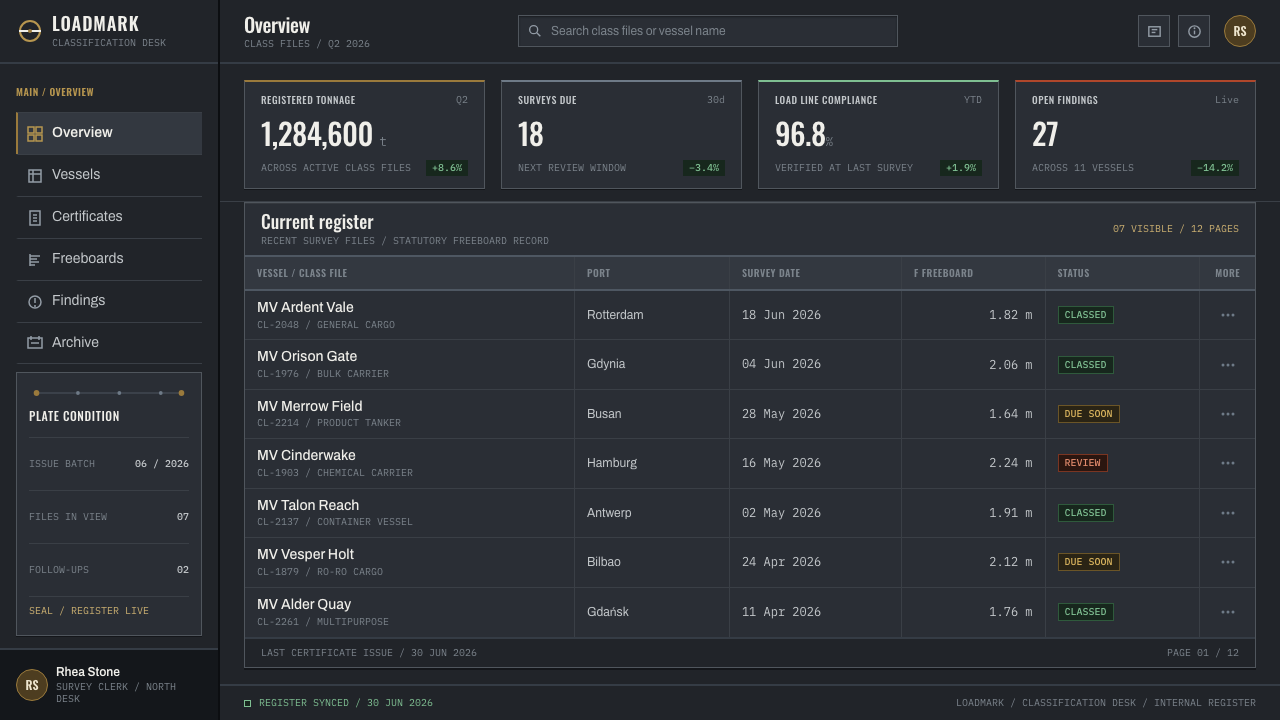
Task: Click the 24 Apr 2026 survey date
Action: click(781, 562)
